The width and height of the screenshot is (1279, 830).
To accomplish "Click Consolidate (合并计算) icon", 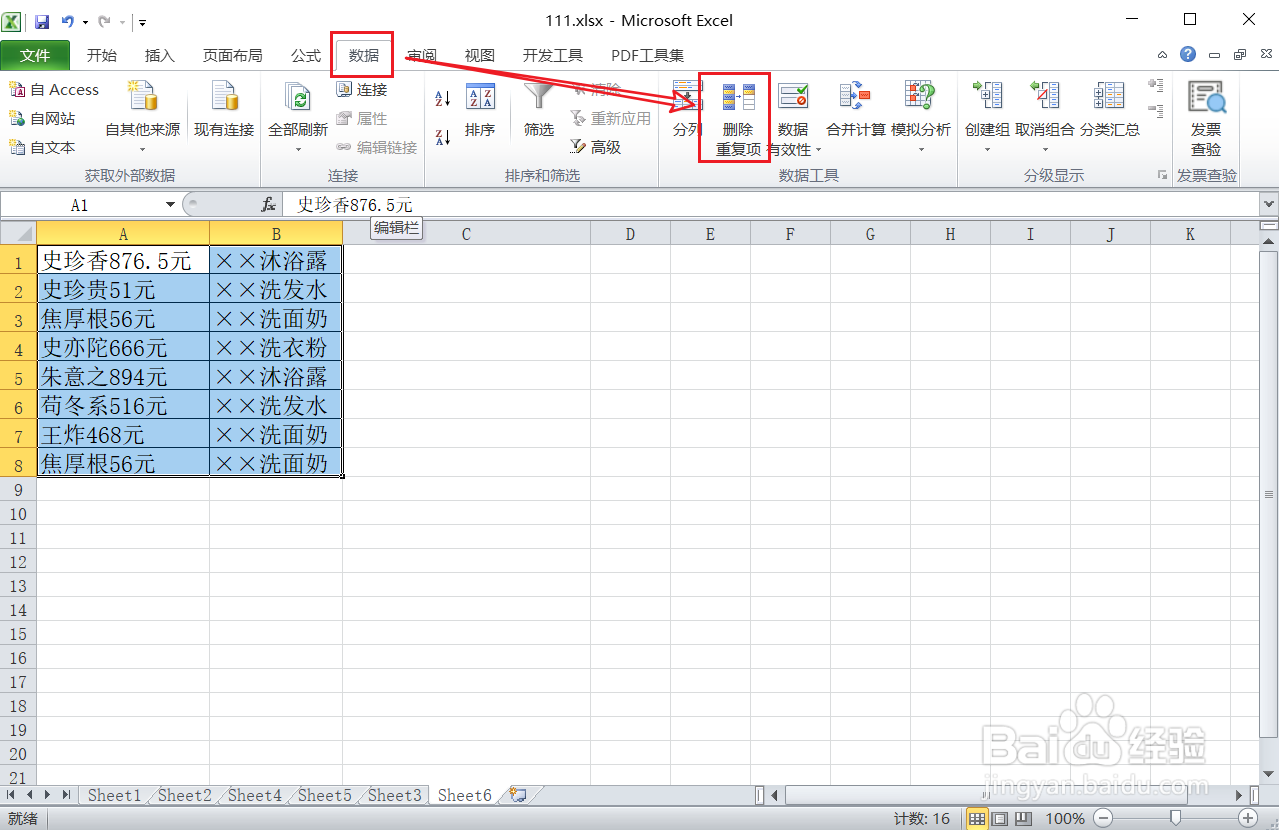I will click(855, 96).
